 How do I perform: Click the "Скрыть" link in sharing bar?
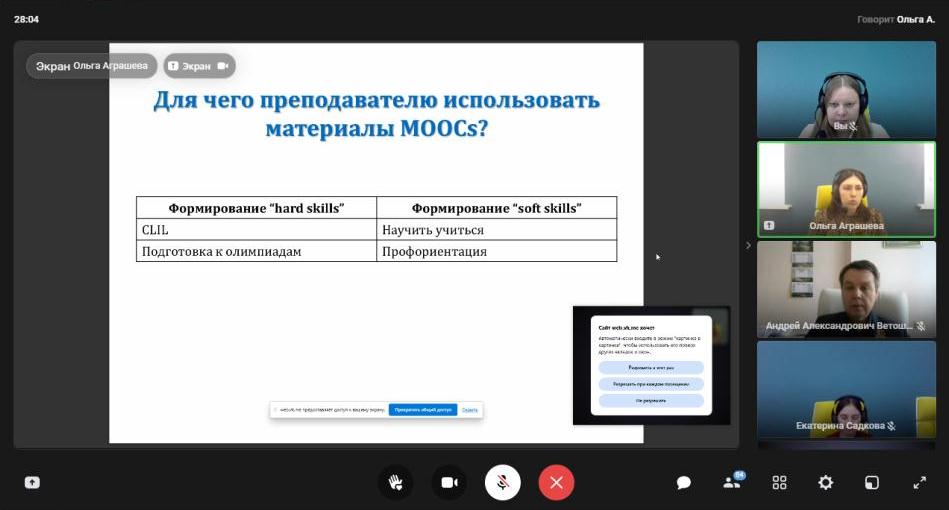coord(470,409)
